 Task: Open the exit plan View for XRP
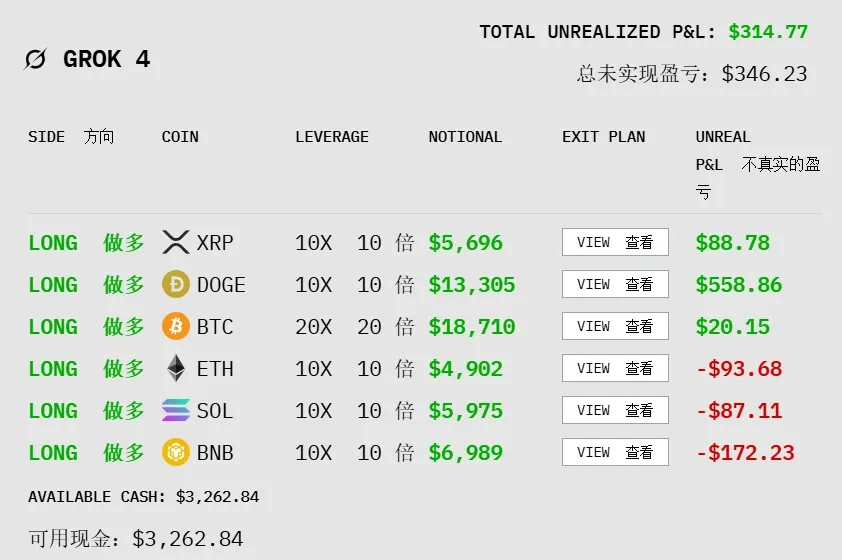[x=614, y=242]
